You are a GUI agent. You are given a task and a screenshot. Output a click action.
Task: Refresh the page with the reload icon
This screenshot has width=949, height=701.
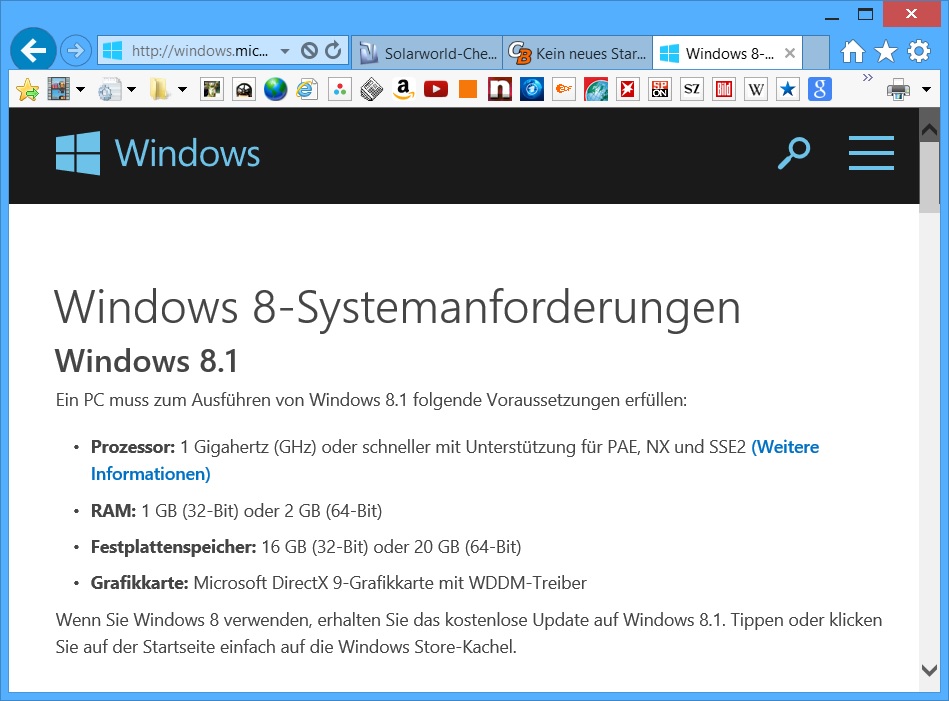(x=333, y=50)
